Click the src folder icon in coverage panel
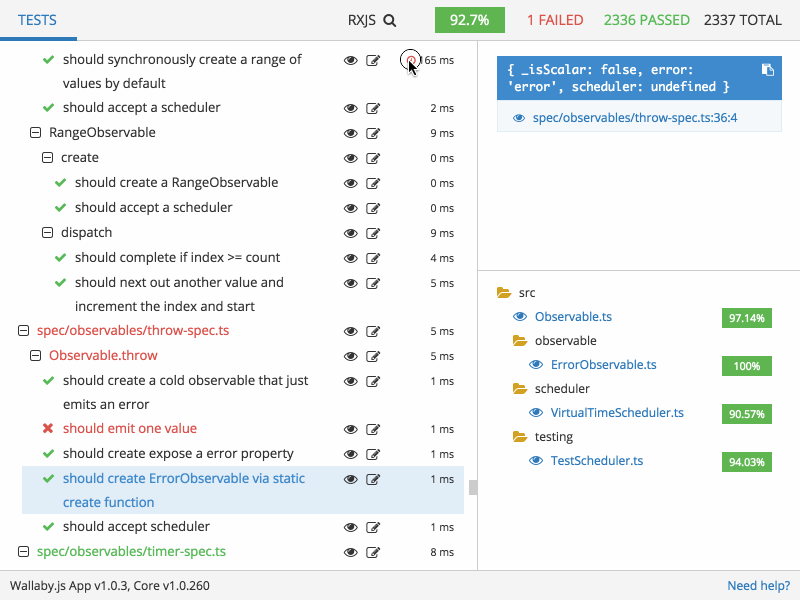800x600 pixels. click(505, 292)
